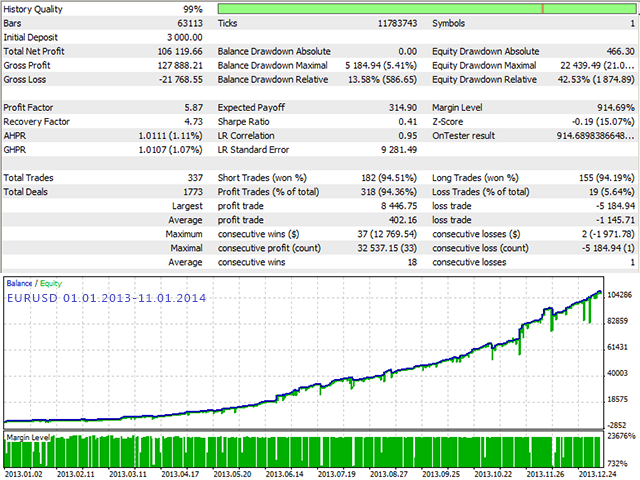Click the Equity legend label
Viewport: 640px width, 480px height.
pyautogui.click(x=50, y=283)
